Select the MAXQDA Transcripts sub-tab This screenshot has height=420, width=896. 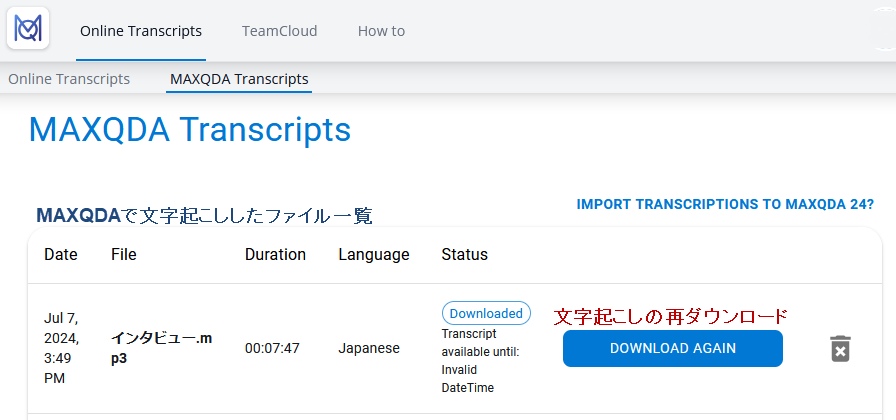click(239, 79)
